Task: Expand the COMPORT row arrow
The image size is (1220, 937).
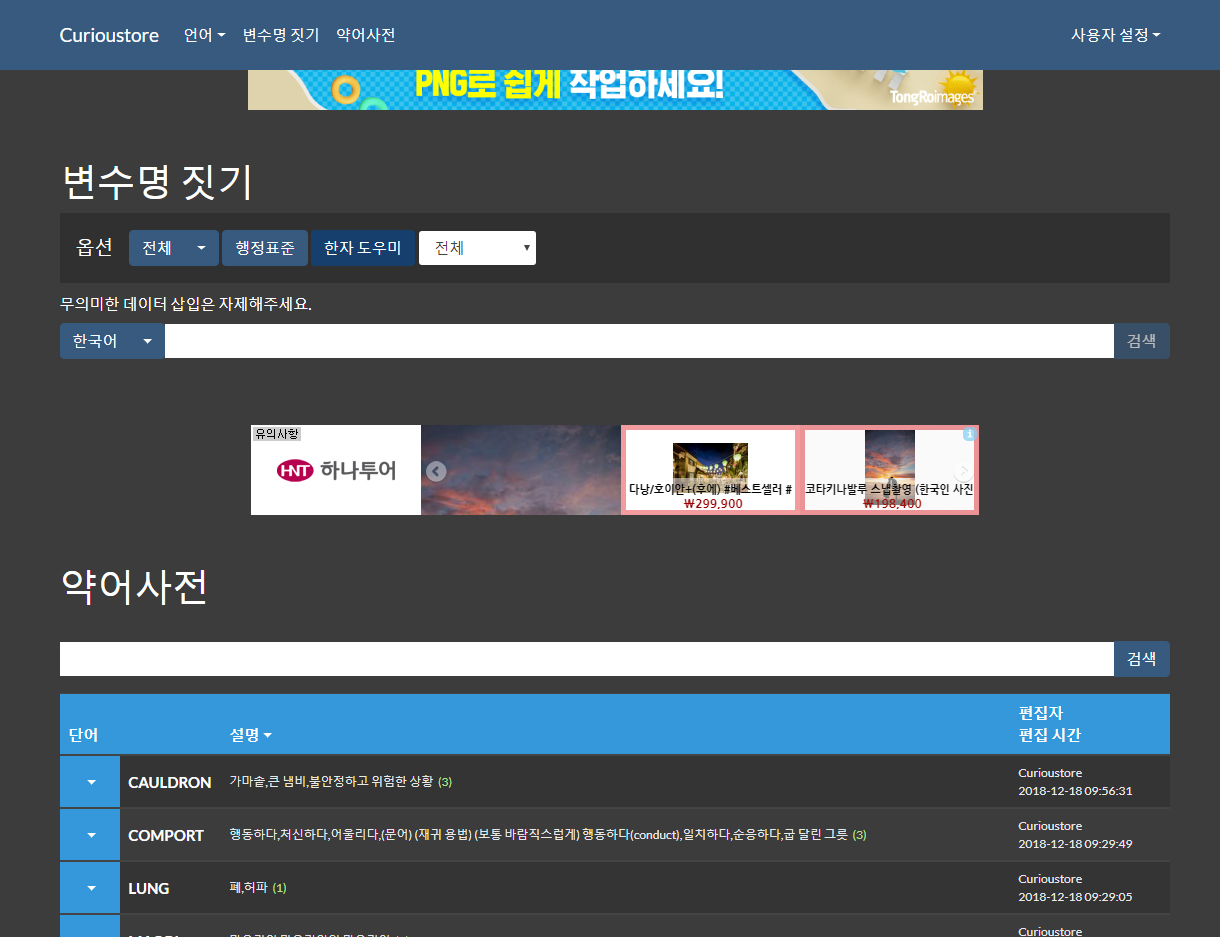Action: pyautogui.click(x=90, y=835)
